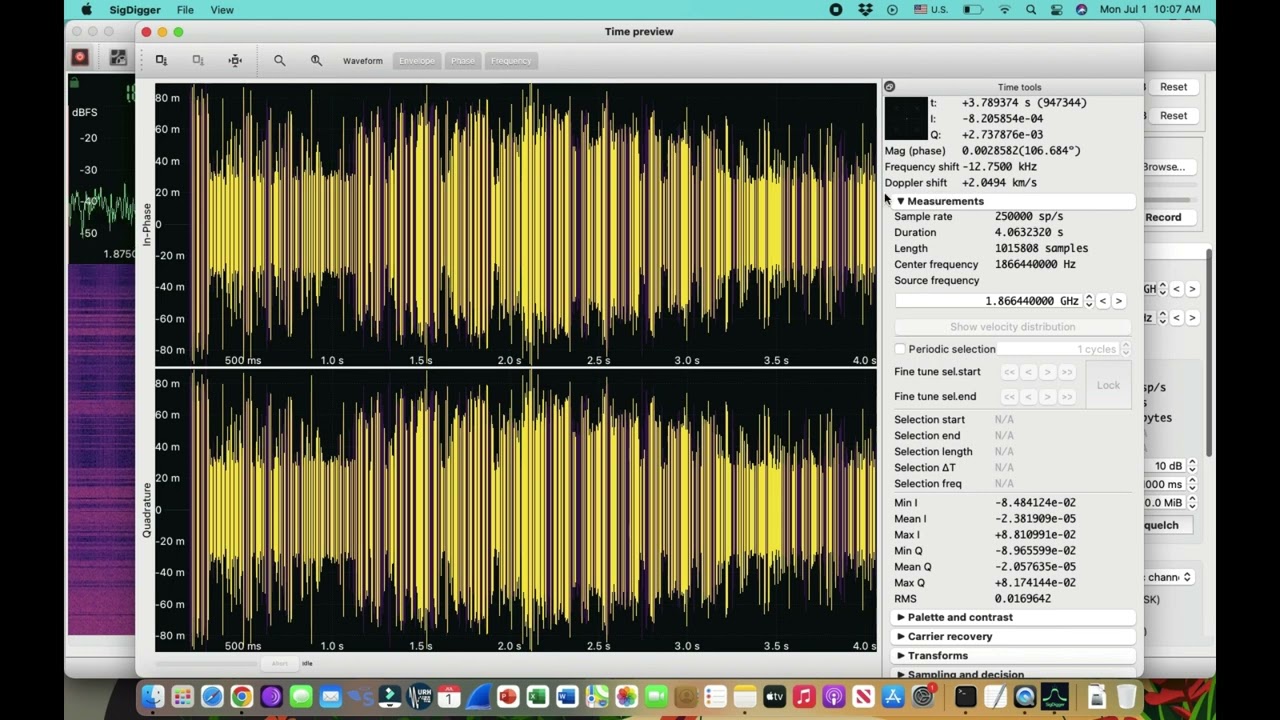Click the U.S. input source menu
1280x720 pixels.
[930, 9]
